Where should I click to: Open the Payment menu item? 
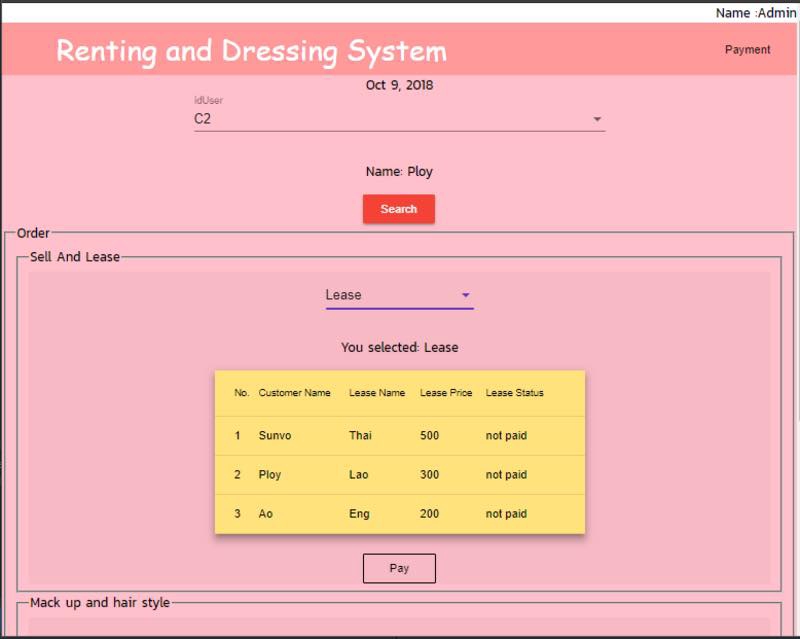coord(747,50)
